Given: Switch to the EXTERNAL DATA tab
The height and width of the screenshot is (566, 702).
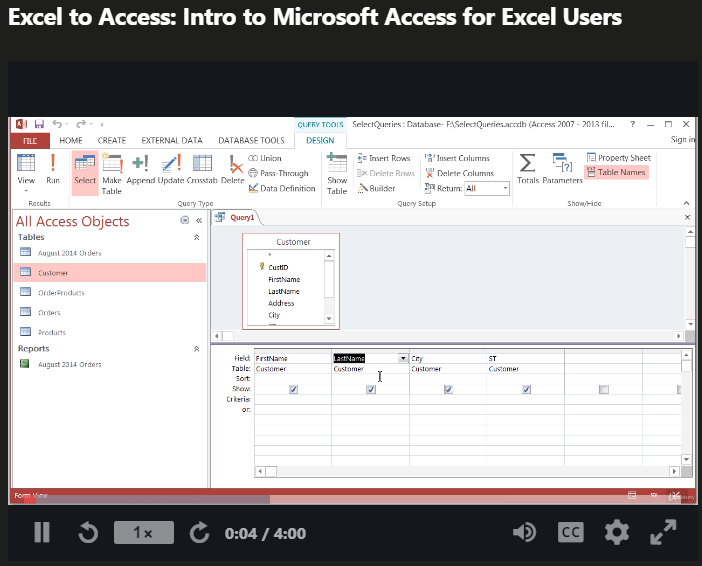Looking at the screenshot, I should point(172,141).
